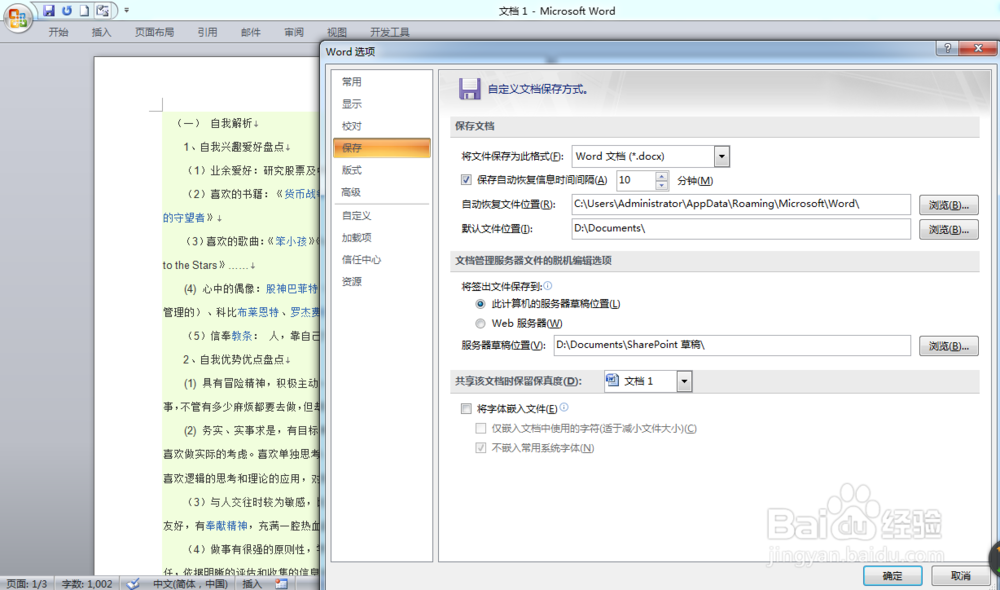
Task: Select 校对 category in Word Options
Action: click(x=381, y=126)
